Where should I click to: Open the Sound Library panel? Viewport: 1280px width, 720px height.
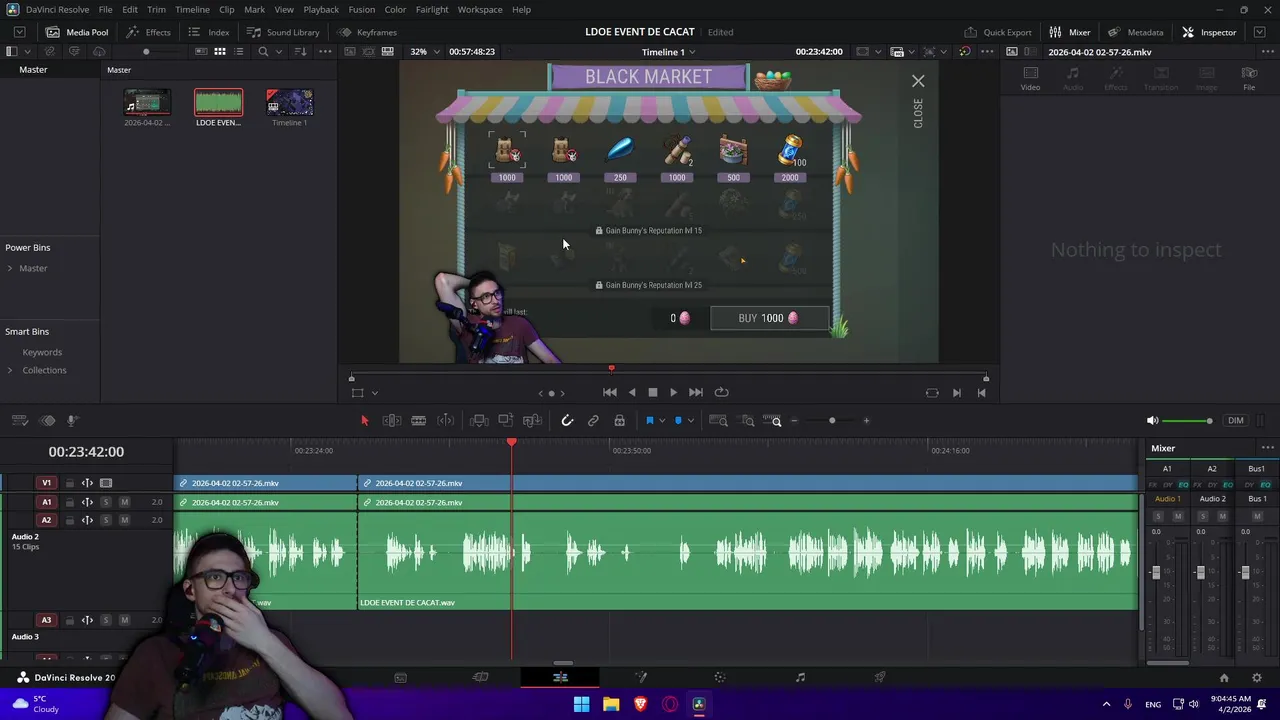coord(283,32)
